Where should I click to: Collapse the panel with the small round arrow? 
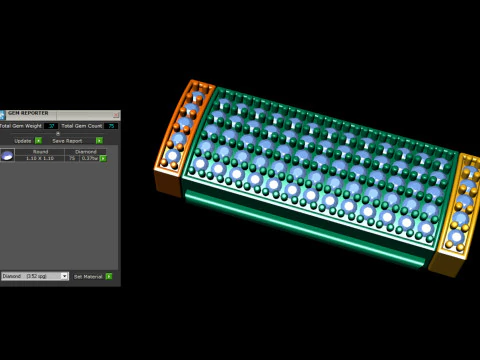[58, 134]
